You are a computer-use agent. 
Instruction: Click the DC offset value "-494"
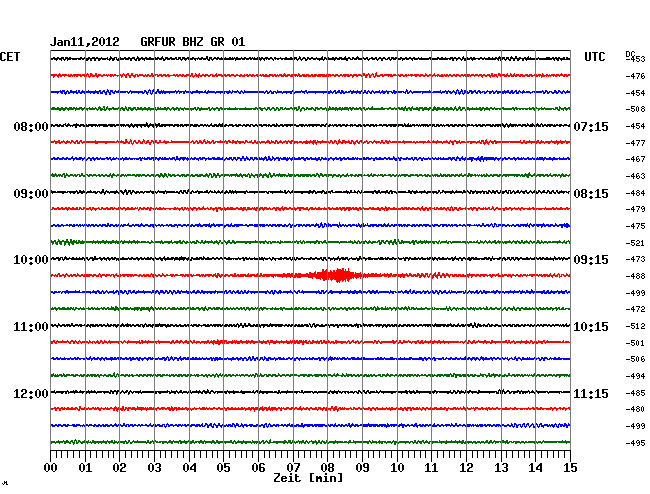pos(635,376)
